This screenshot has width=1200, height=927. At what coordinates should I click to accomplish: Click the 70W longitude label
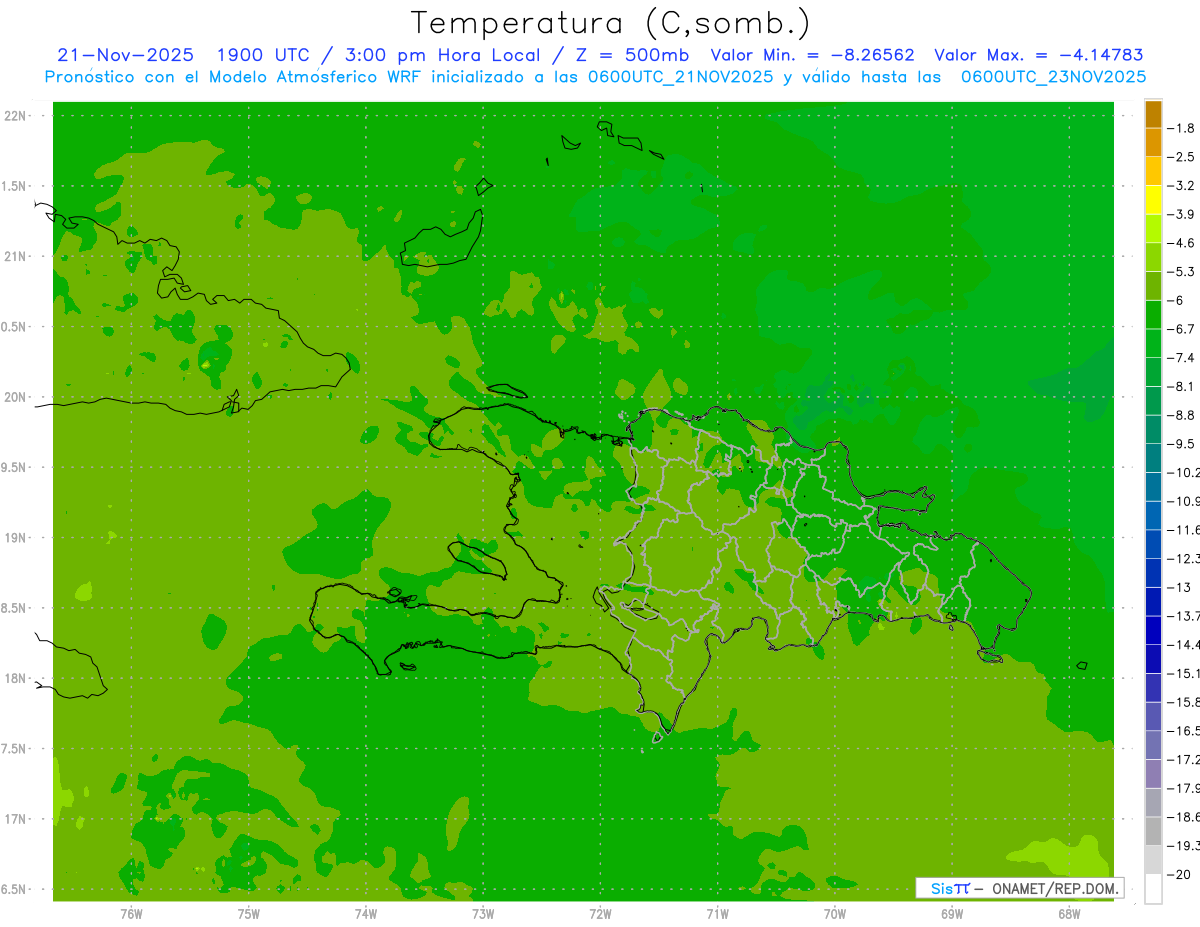(835, 914)
